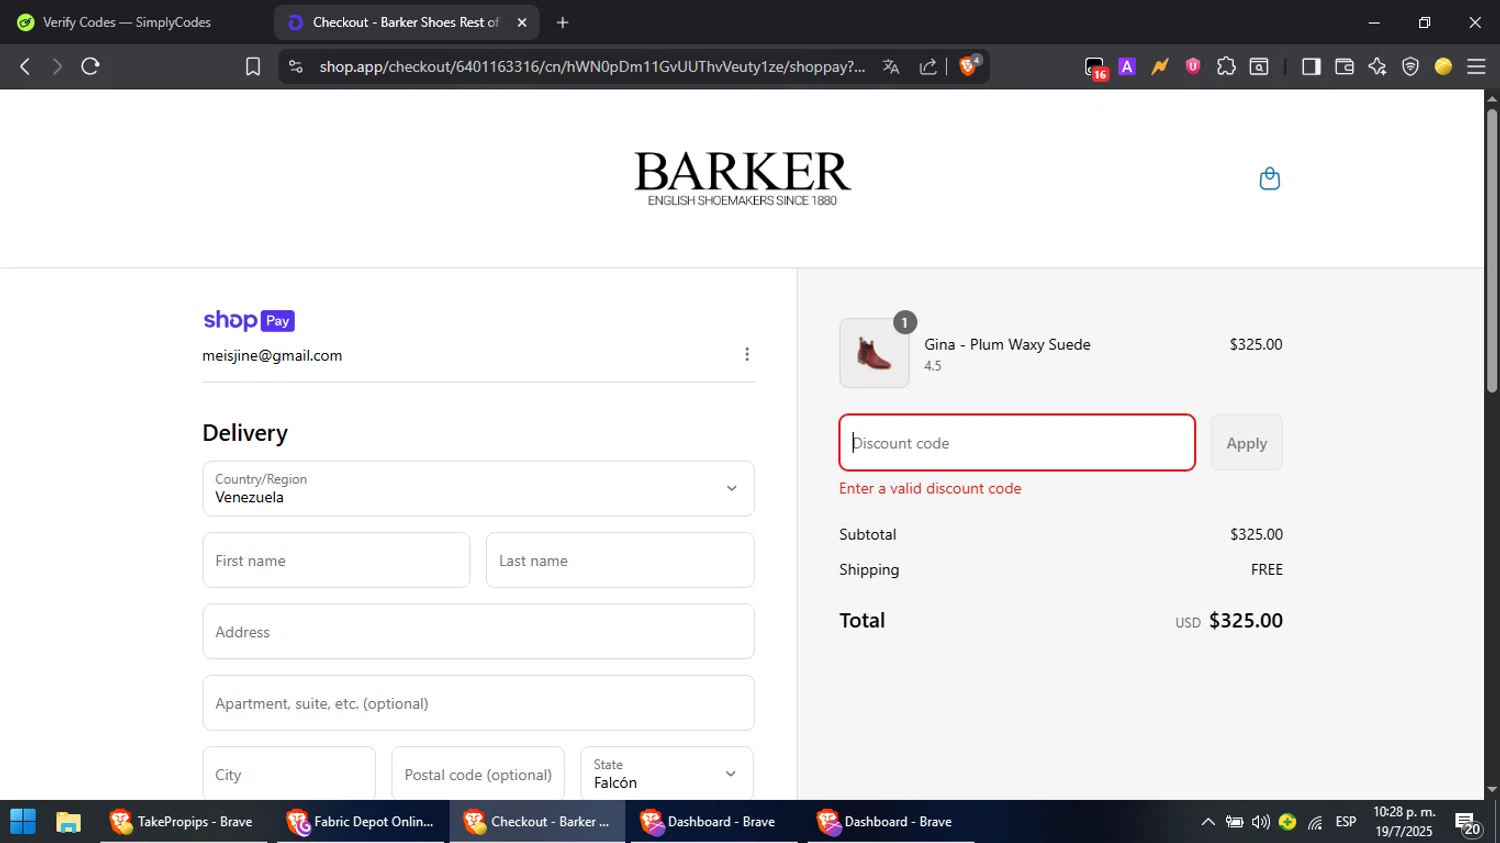The image size is (1500, 843).
Task: Open Shop Pay account options menu
Action: pyautogui.click(x=747, y=355)
